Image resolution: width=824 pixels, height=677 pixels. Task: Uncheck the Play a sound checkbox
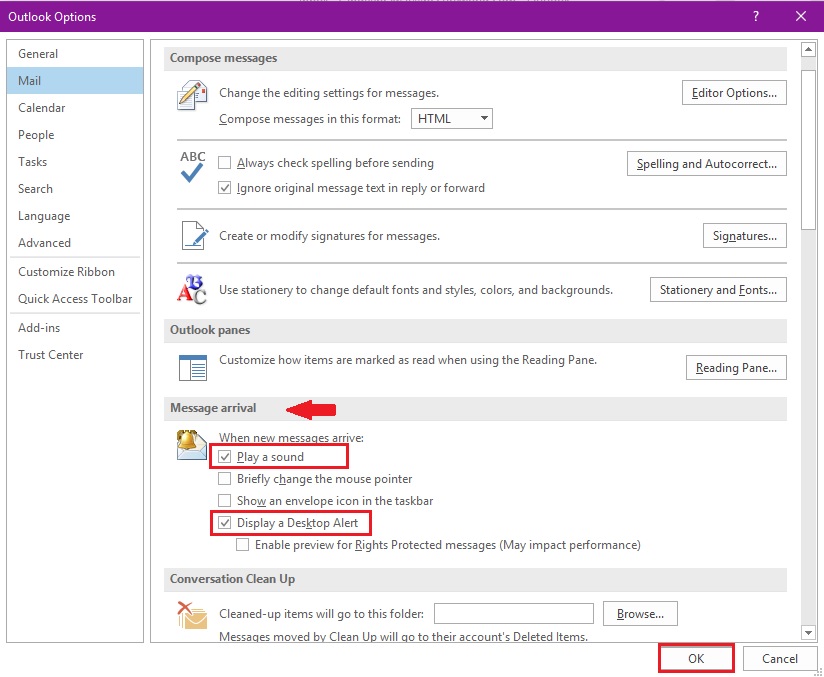[225, 457]
